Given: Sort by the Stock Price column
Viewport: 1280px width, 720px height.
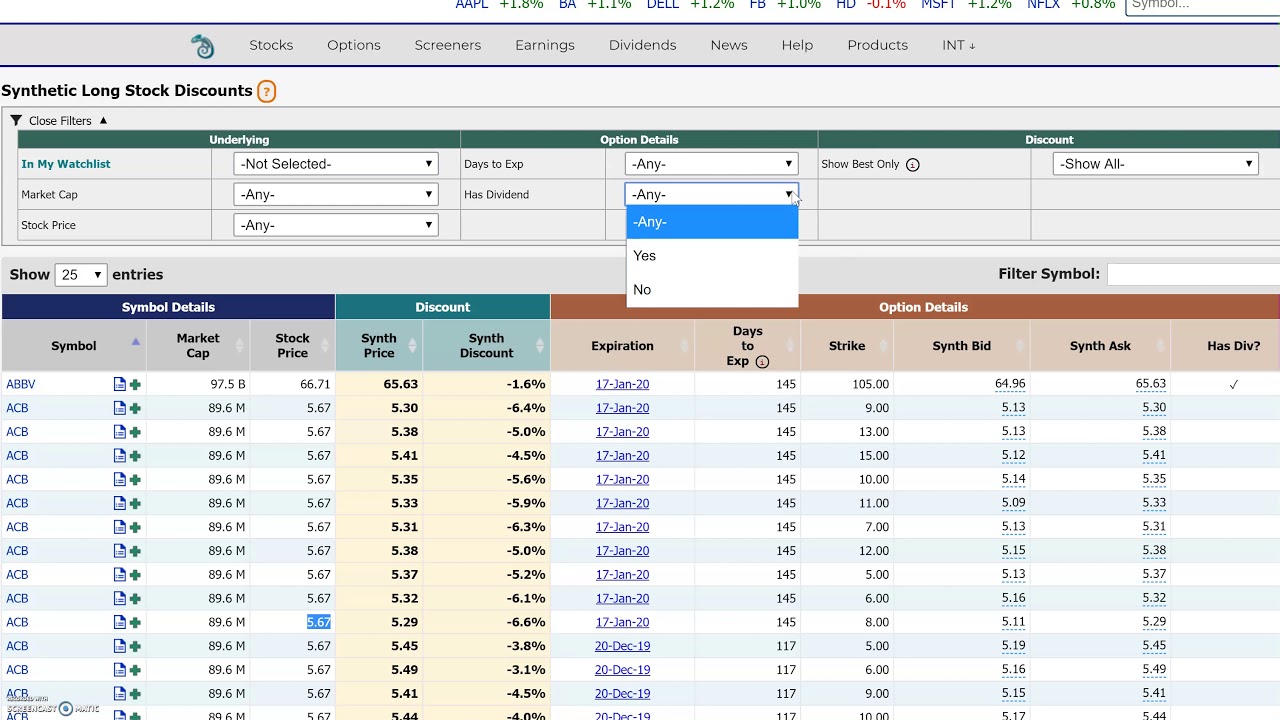Looking at the screenshot, I should click(x=292, y=346).
